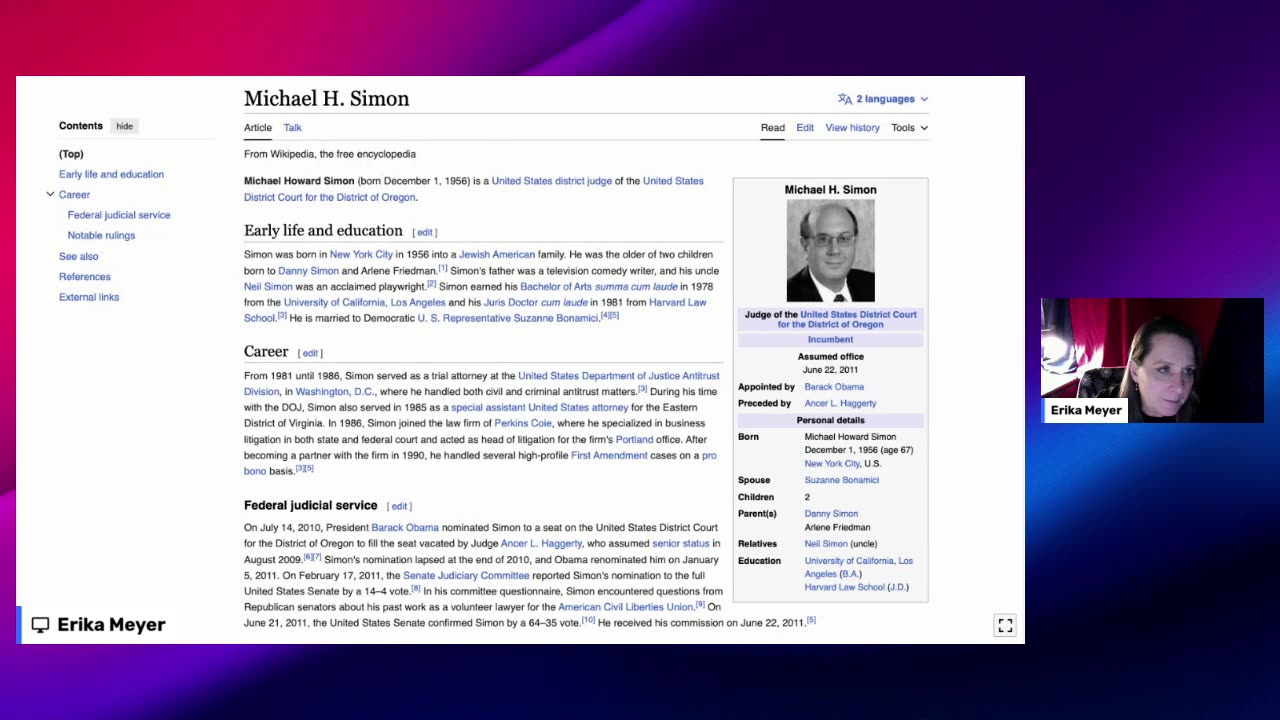The width and height of the screenshot is (1280, 720).
Task: Open the 2 languages dropdown
Action: 883,99
